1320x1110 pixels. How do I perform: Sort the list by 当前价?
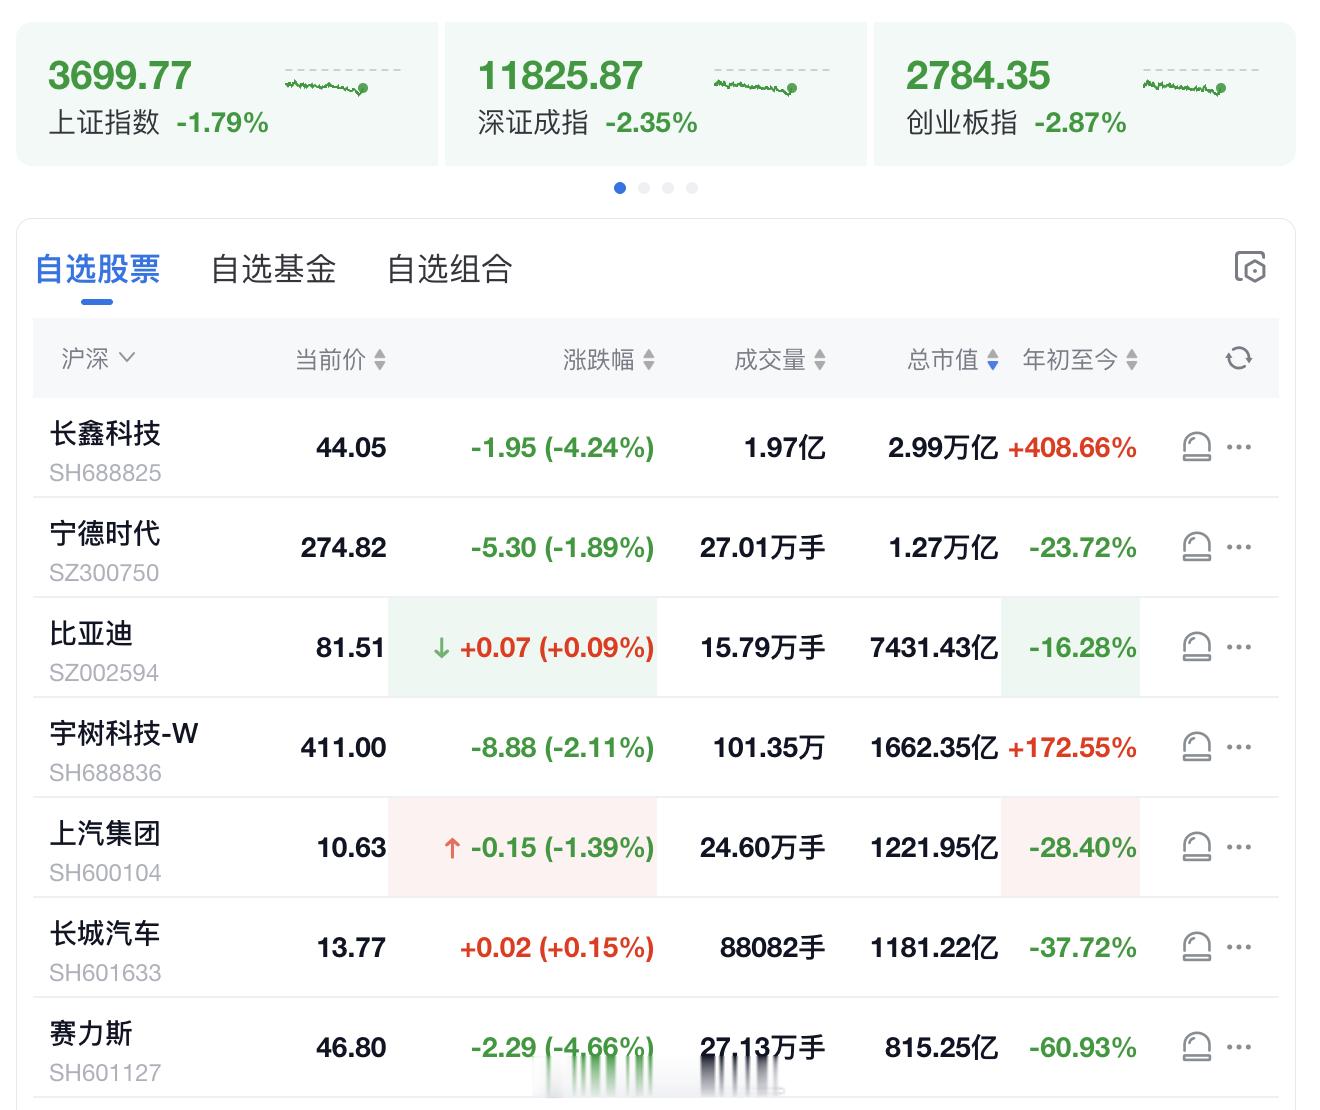(341, 359)
